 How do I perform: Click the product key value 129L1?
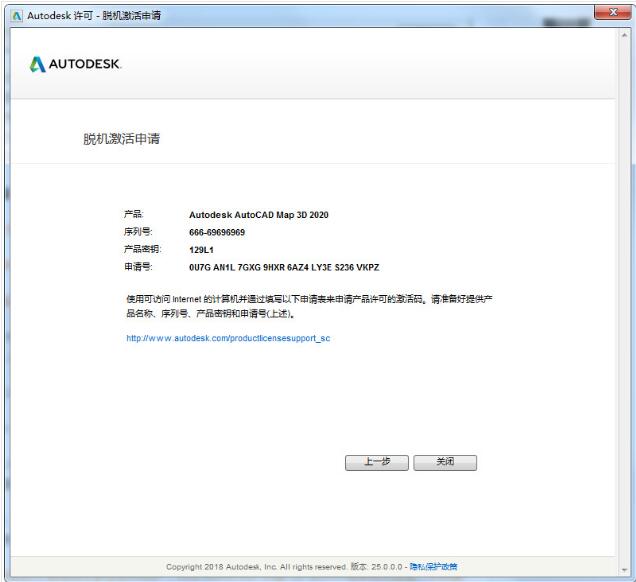203,250
